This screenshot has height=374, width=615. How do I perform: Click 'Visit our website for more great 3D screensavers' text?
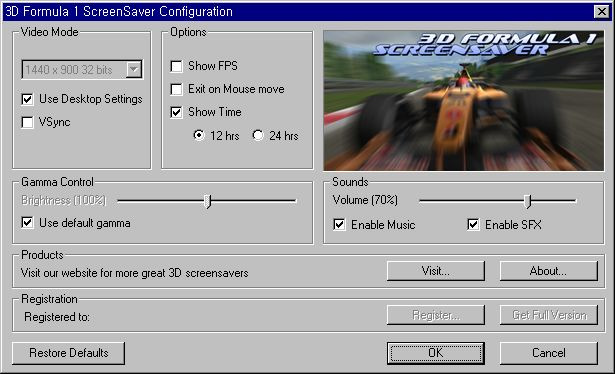tap(135, 273)
